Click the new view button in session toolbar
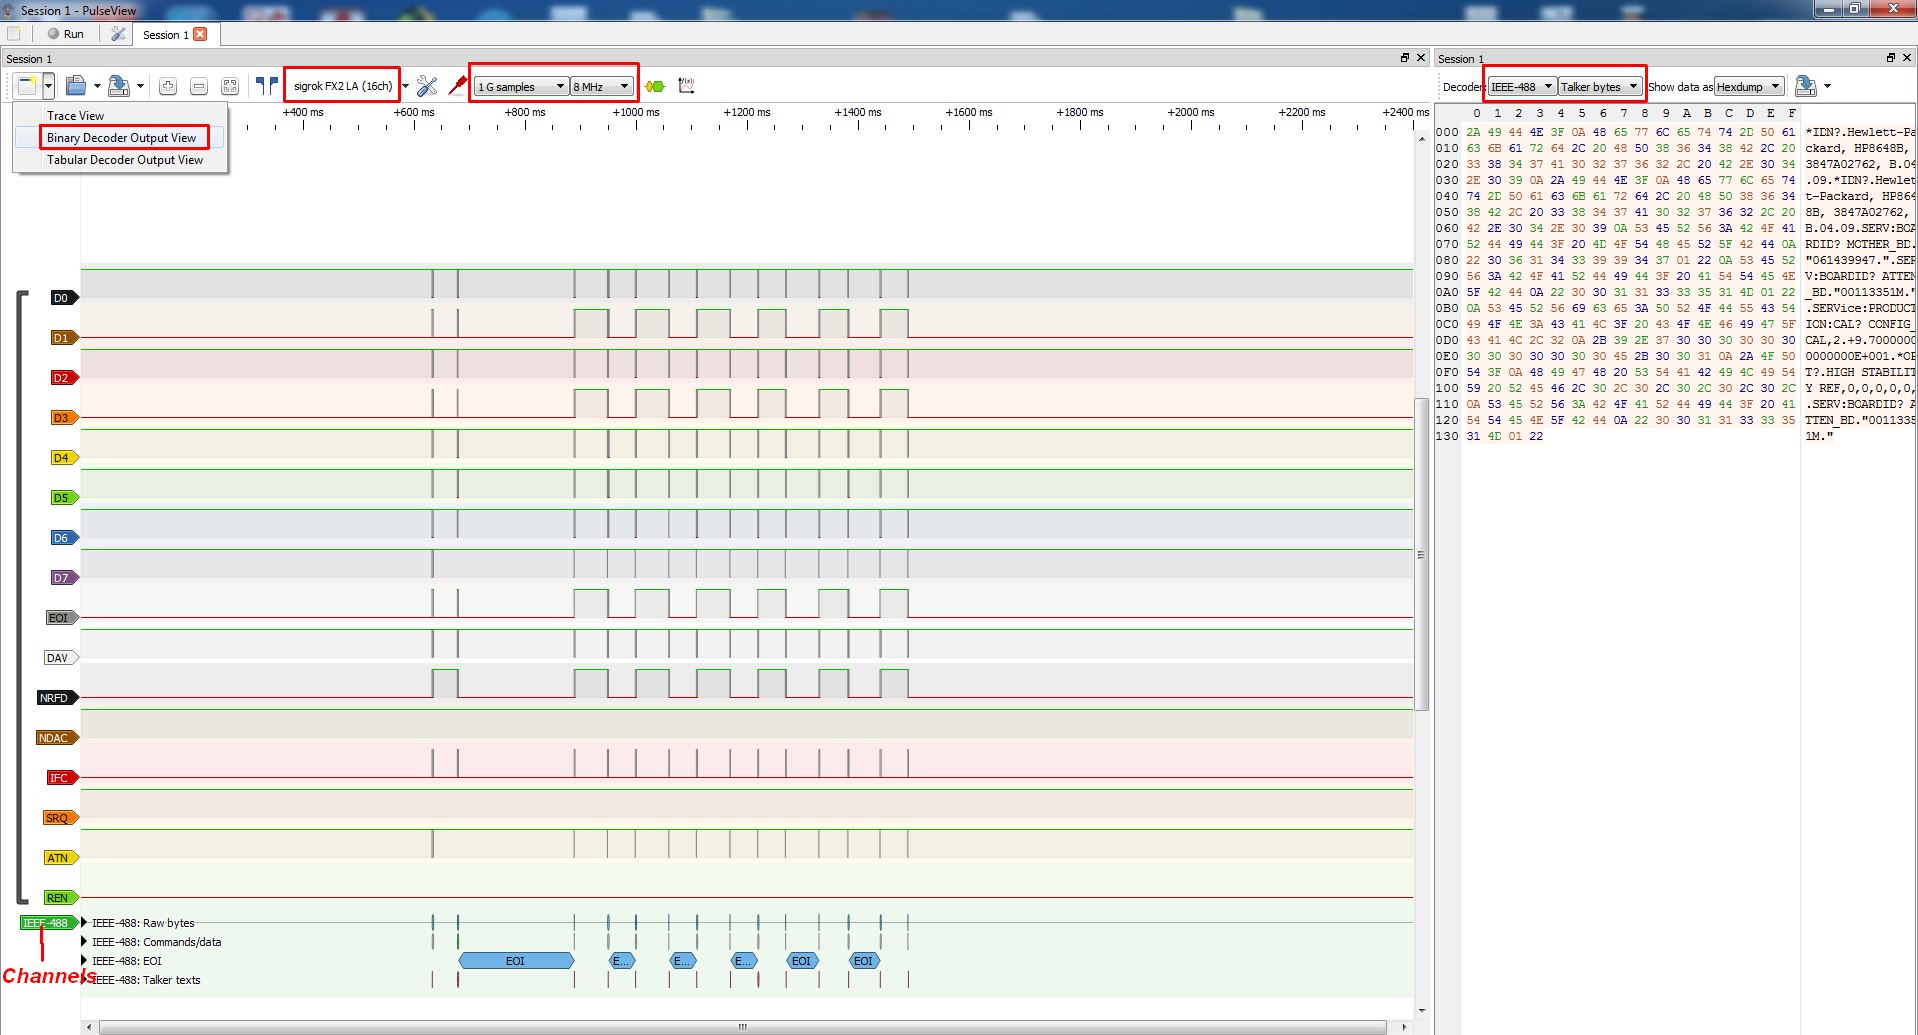 27,86
